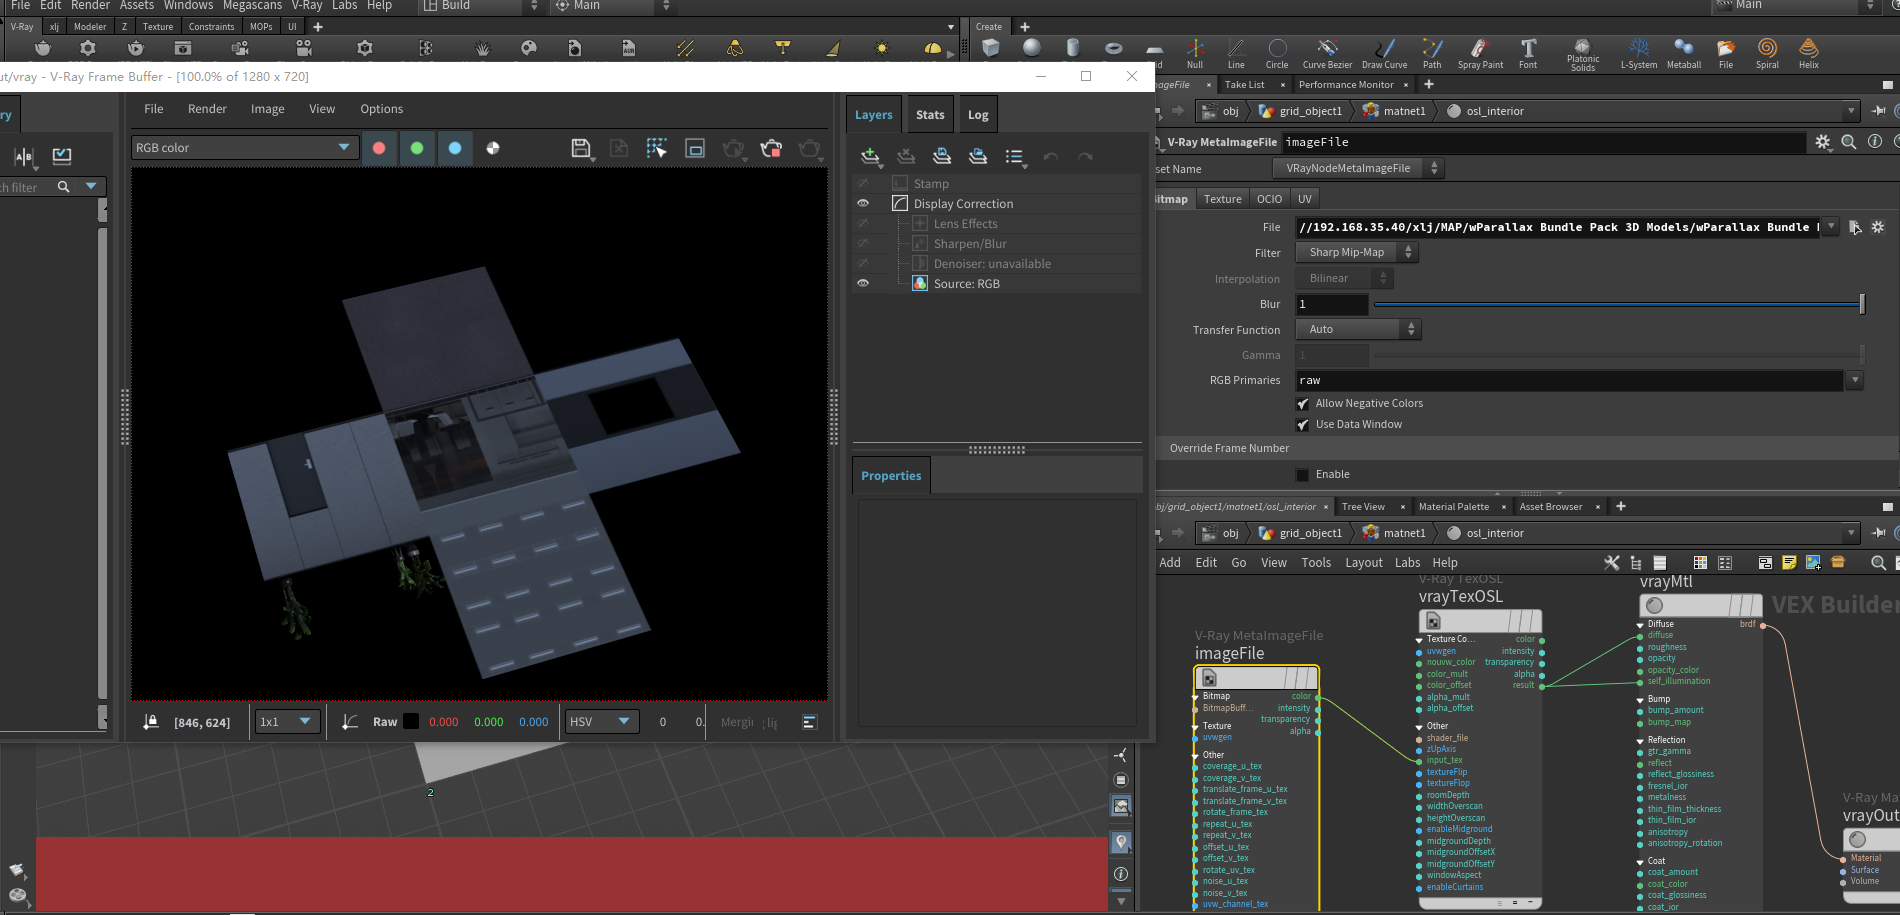Viewport: 1900px width, 915px height.
Task: Open VRayNodeMetaImageFile preset dropdown
Action: 1357,168
